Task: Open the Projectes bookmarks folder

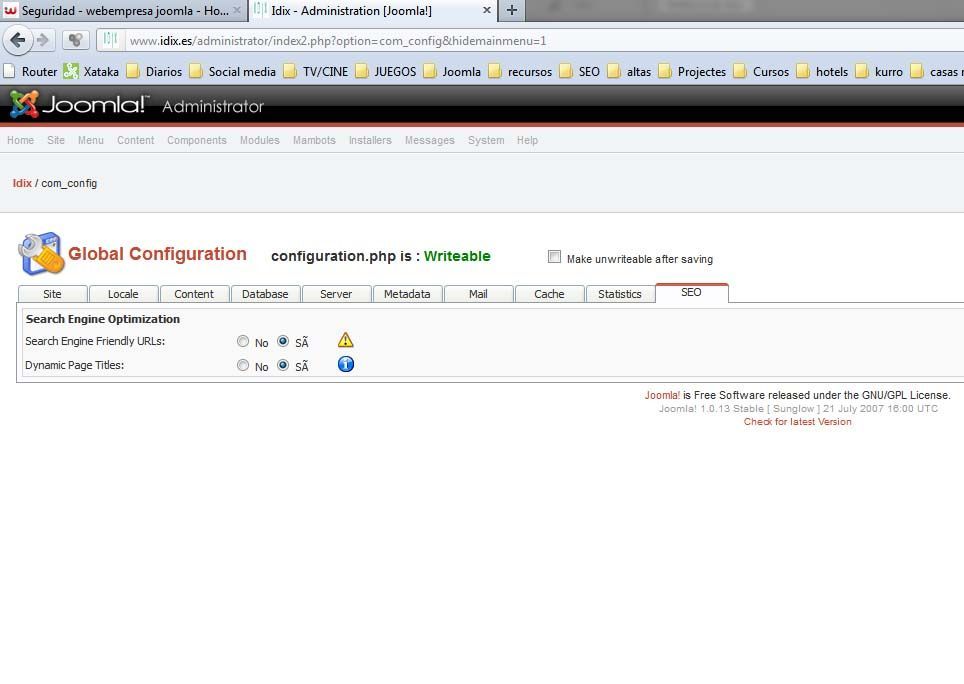Action: [692, 71]
